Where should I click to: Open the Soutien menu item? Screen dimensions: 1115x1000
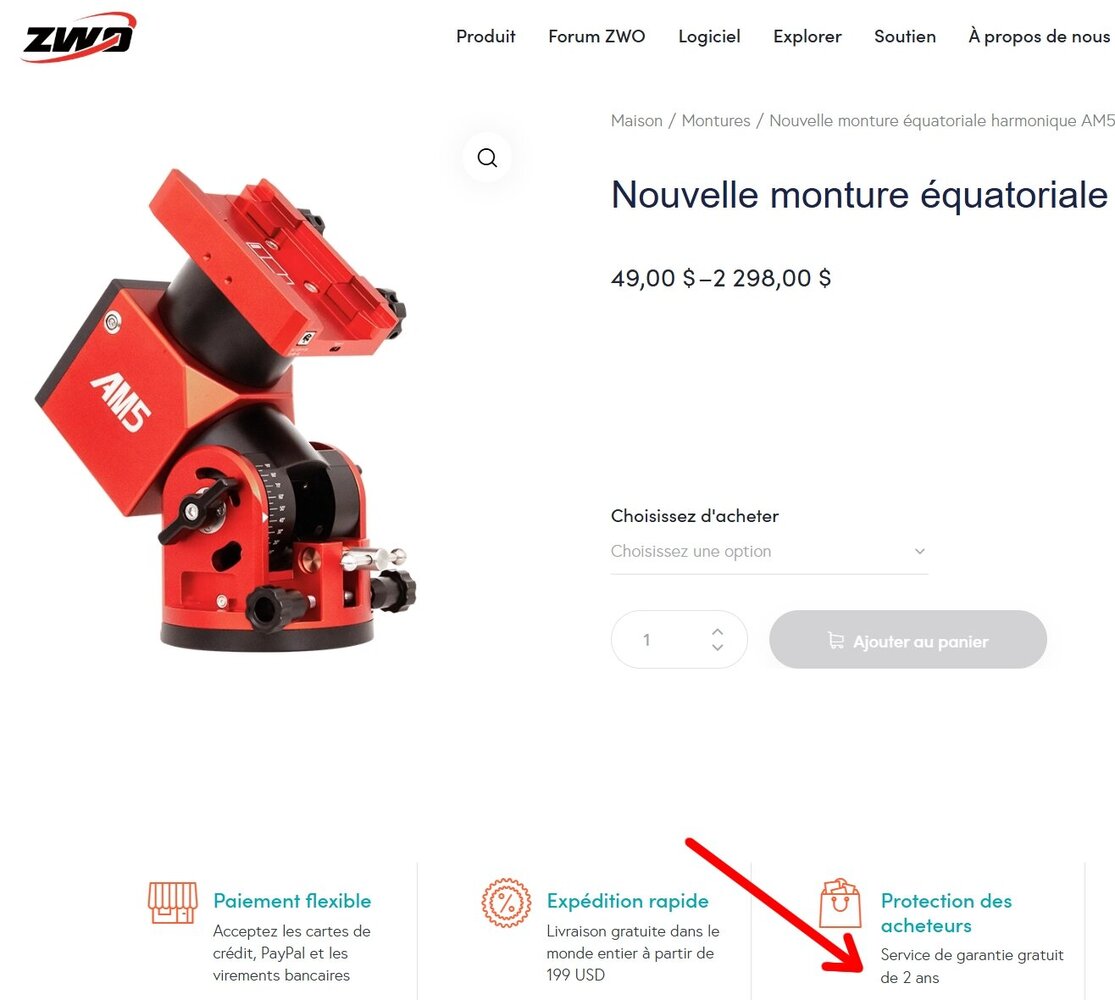point(905,36)
